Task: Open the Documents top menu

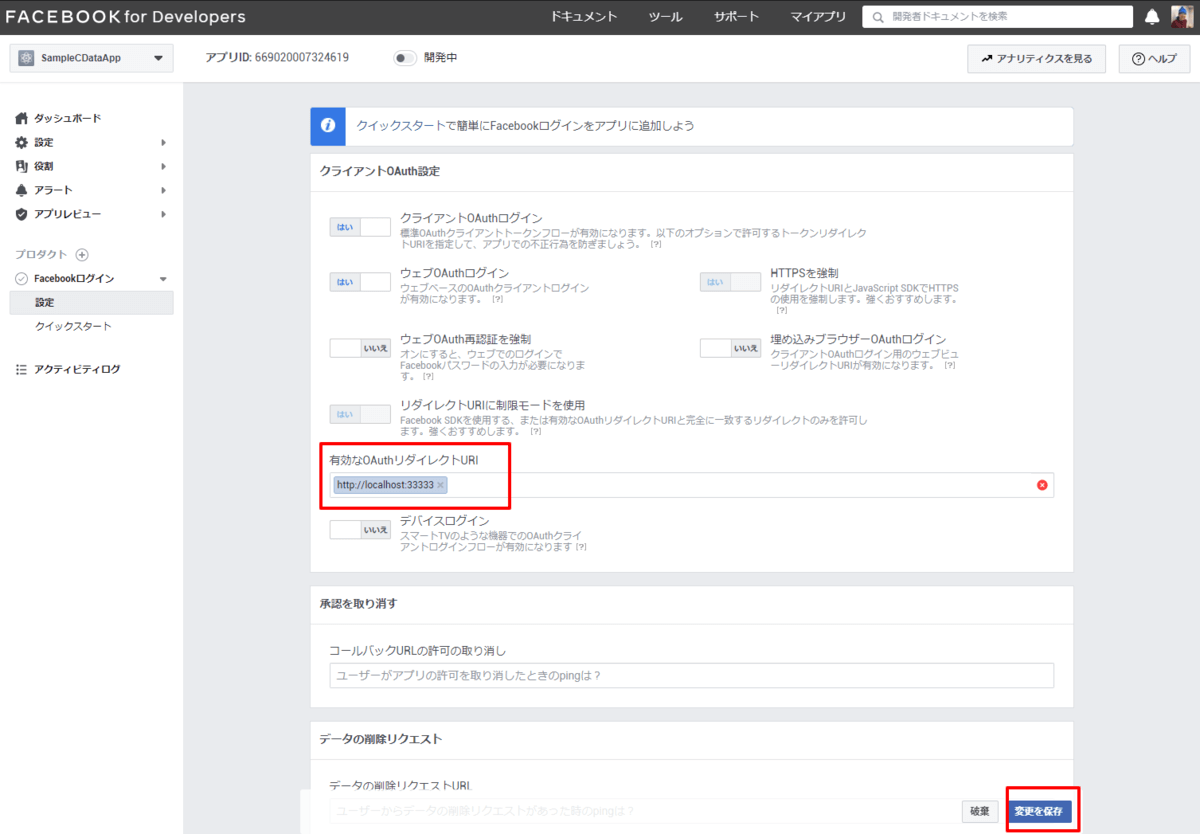Action: tap(584, 17)
